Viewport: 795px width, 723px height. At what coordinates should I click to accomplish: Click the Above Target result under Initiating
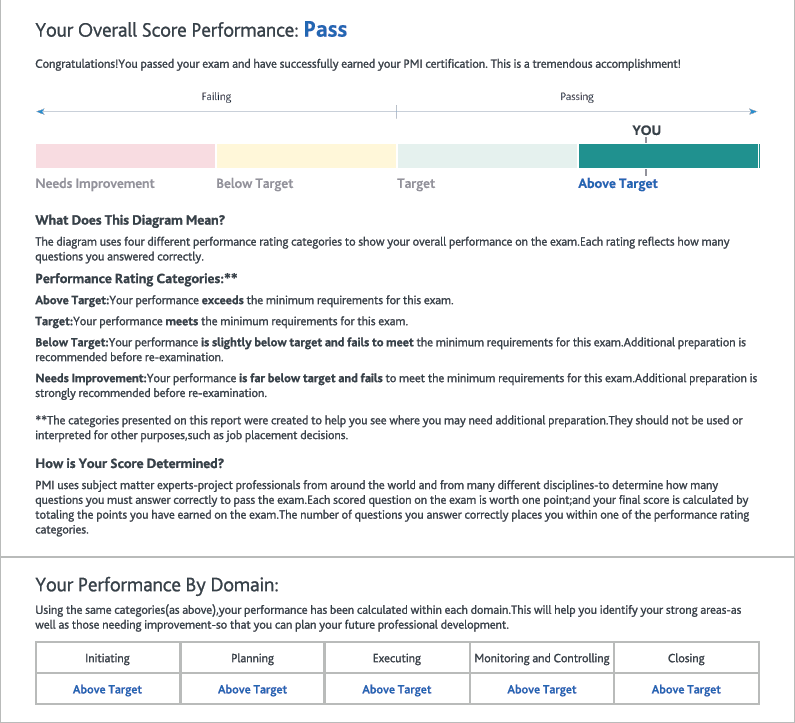click(107, 689)
